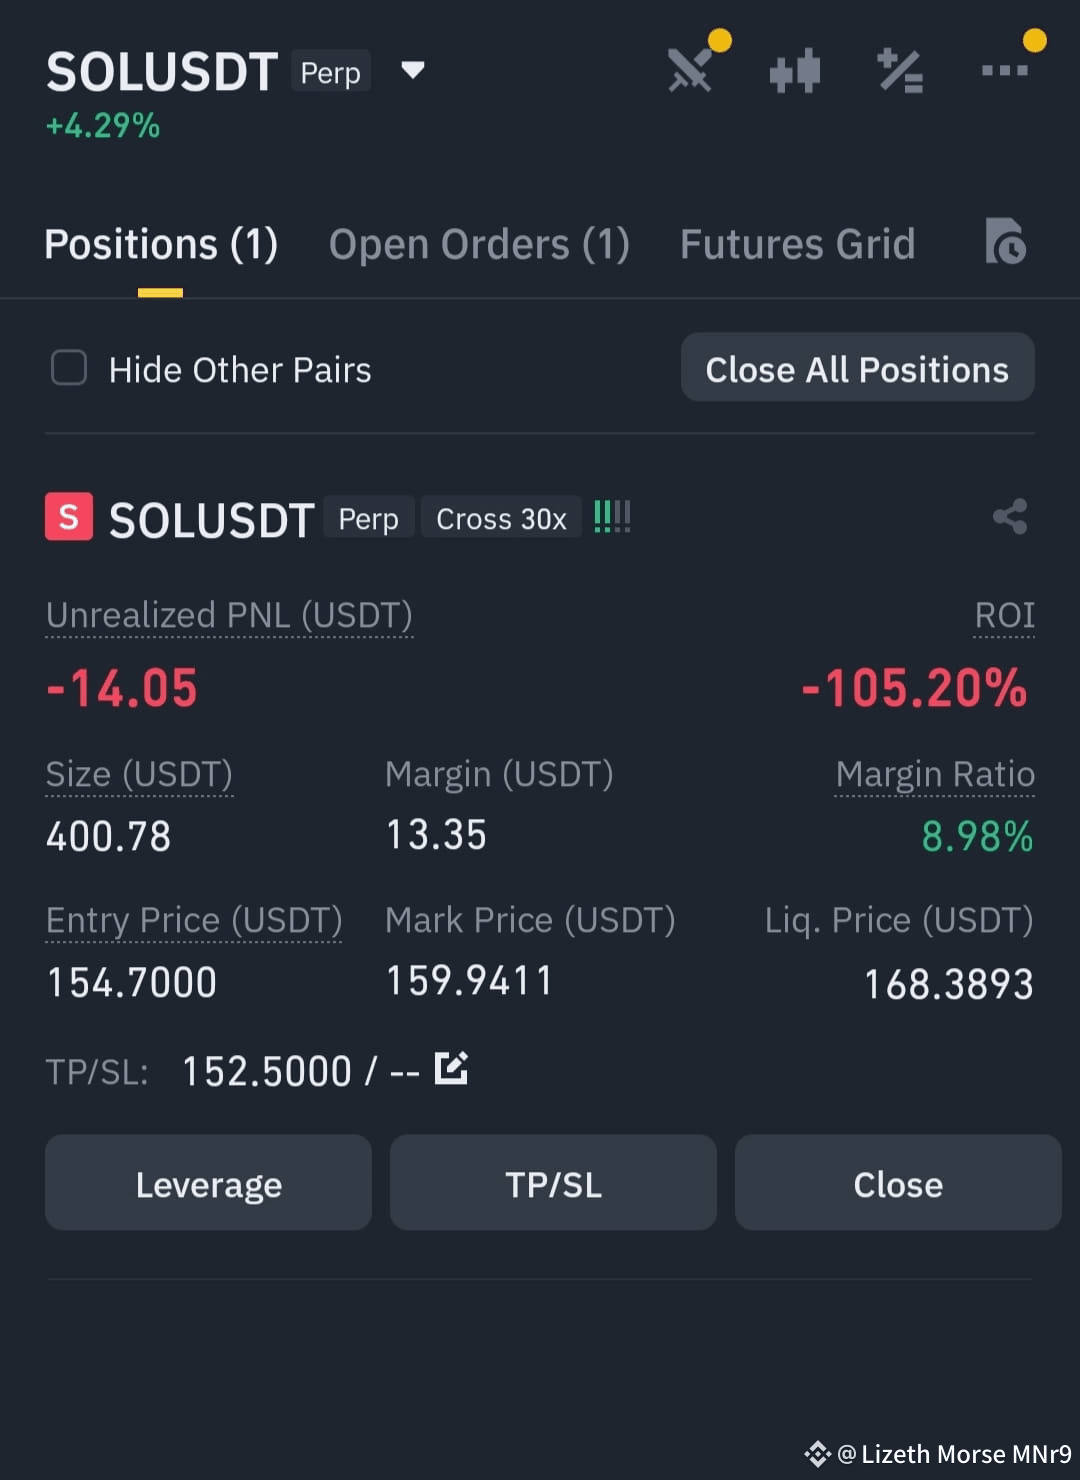Click the Leverage button
The image size is (1080, 1480).
(209, 1183)
